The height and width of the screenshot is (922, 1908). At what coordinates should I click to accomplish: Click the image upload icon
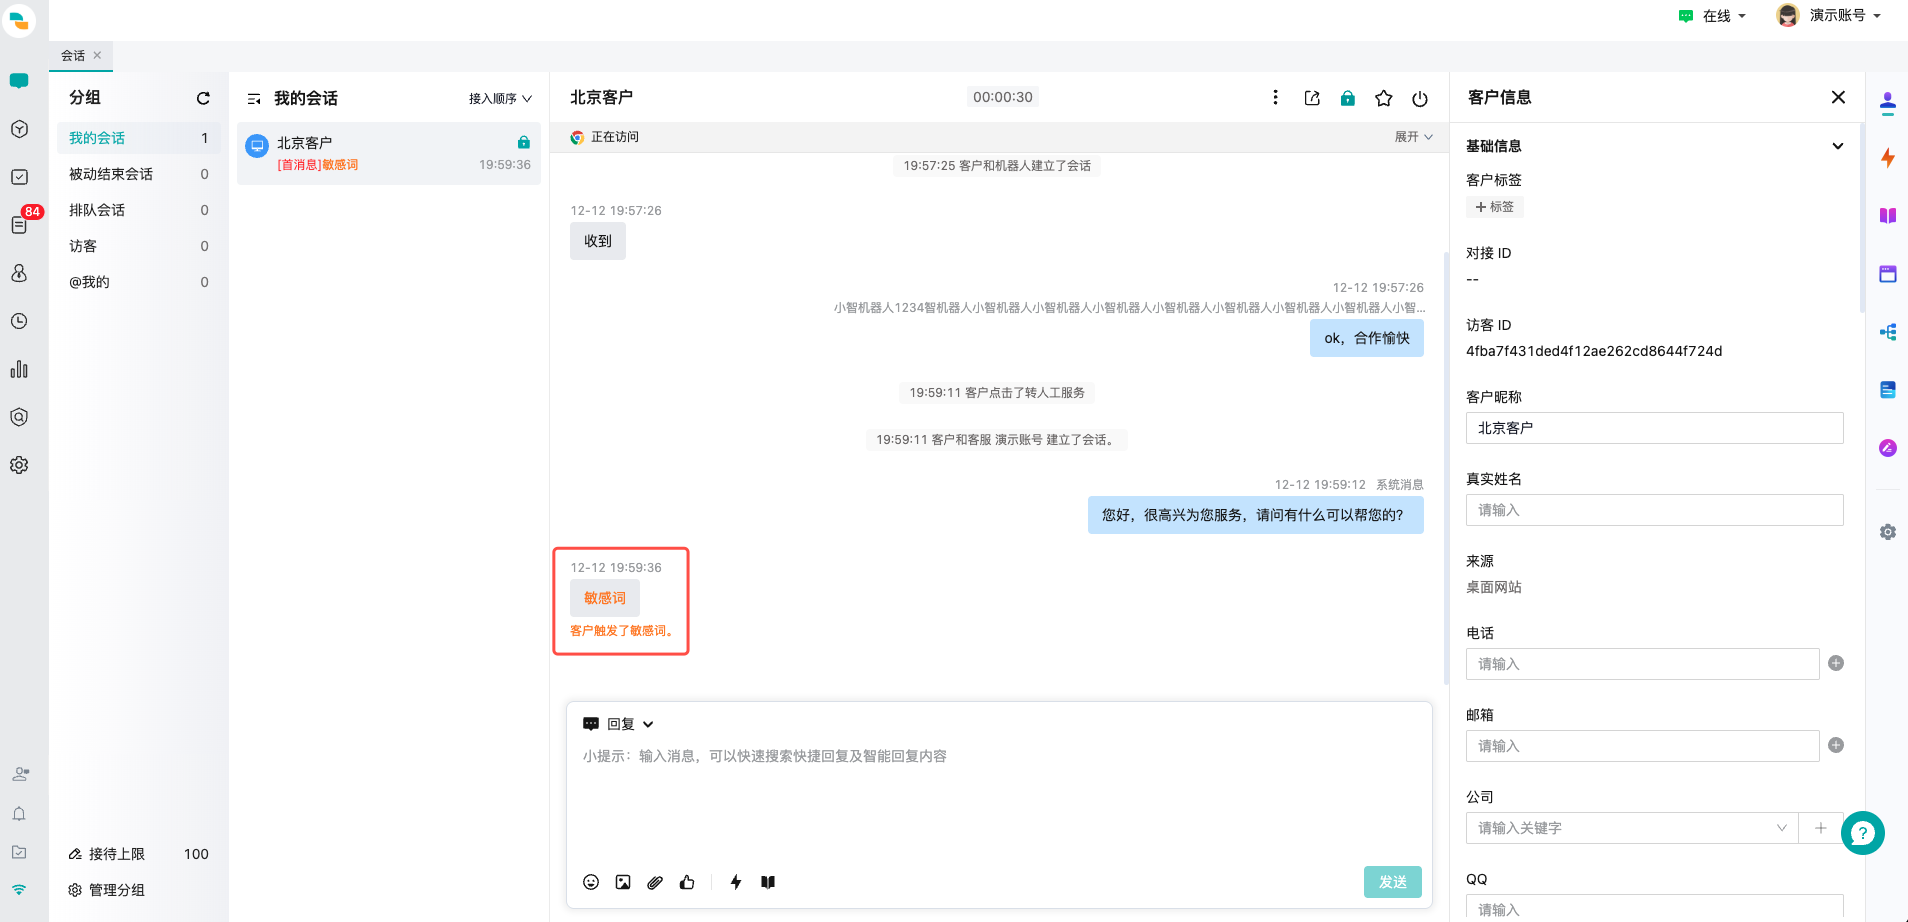coord(623,882)
